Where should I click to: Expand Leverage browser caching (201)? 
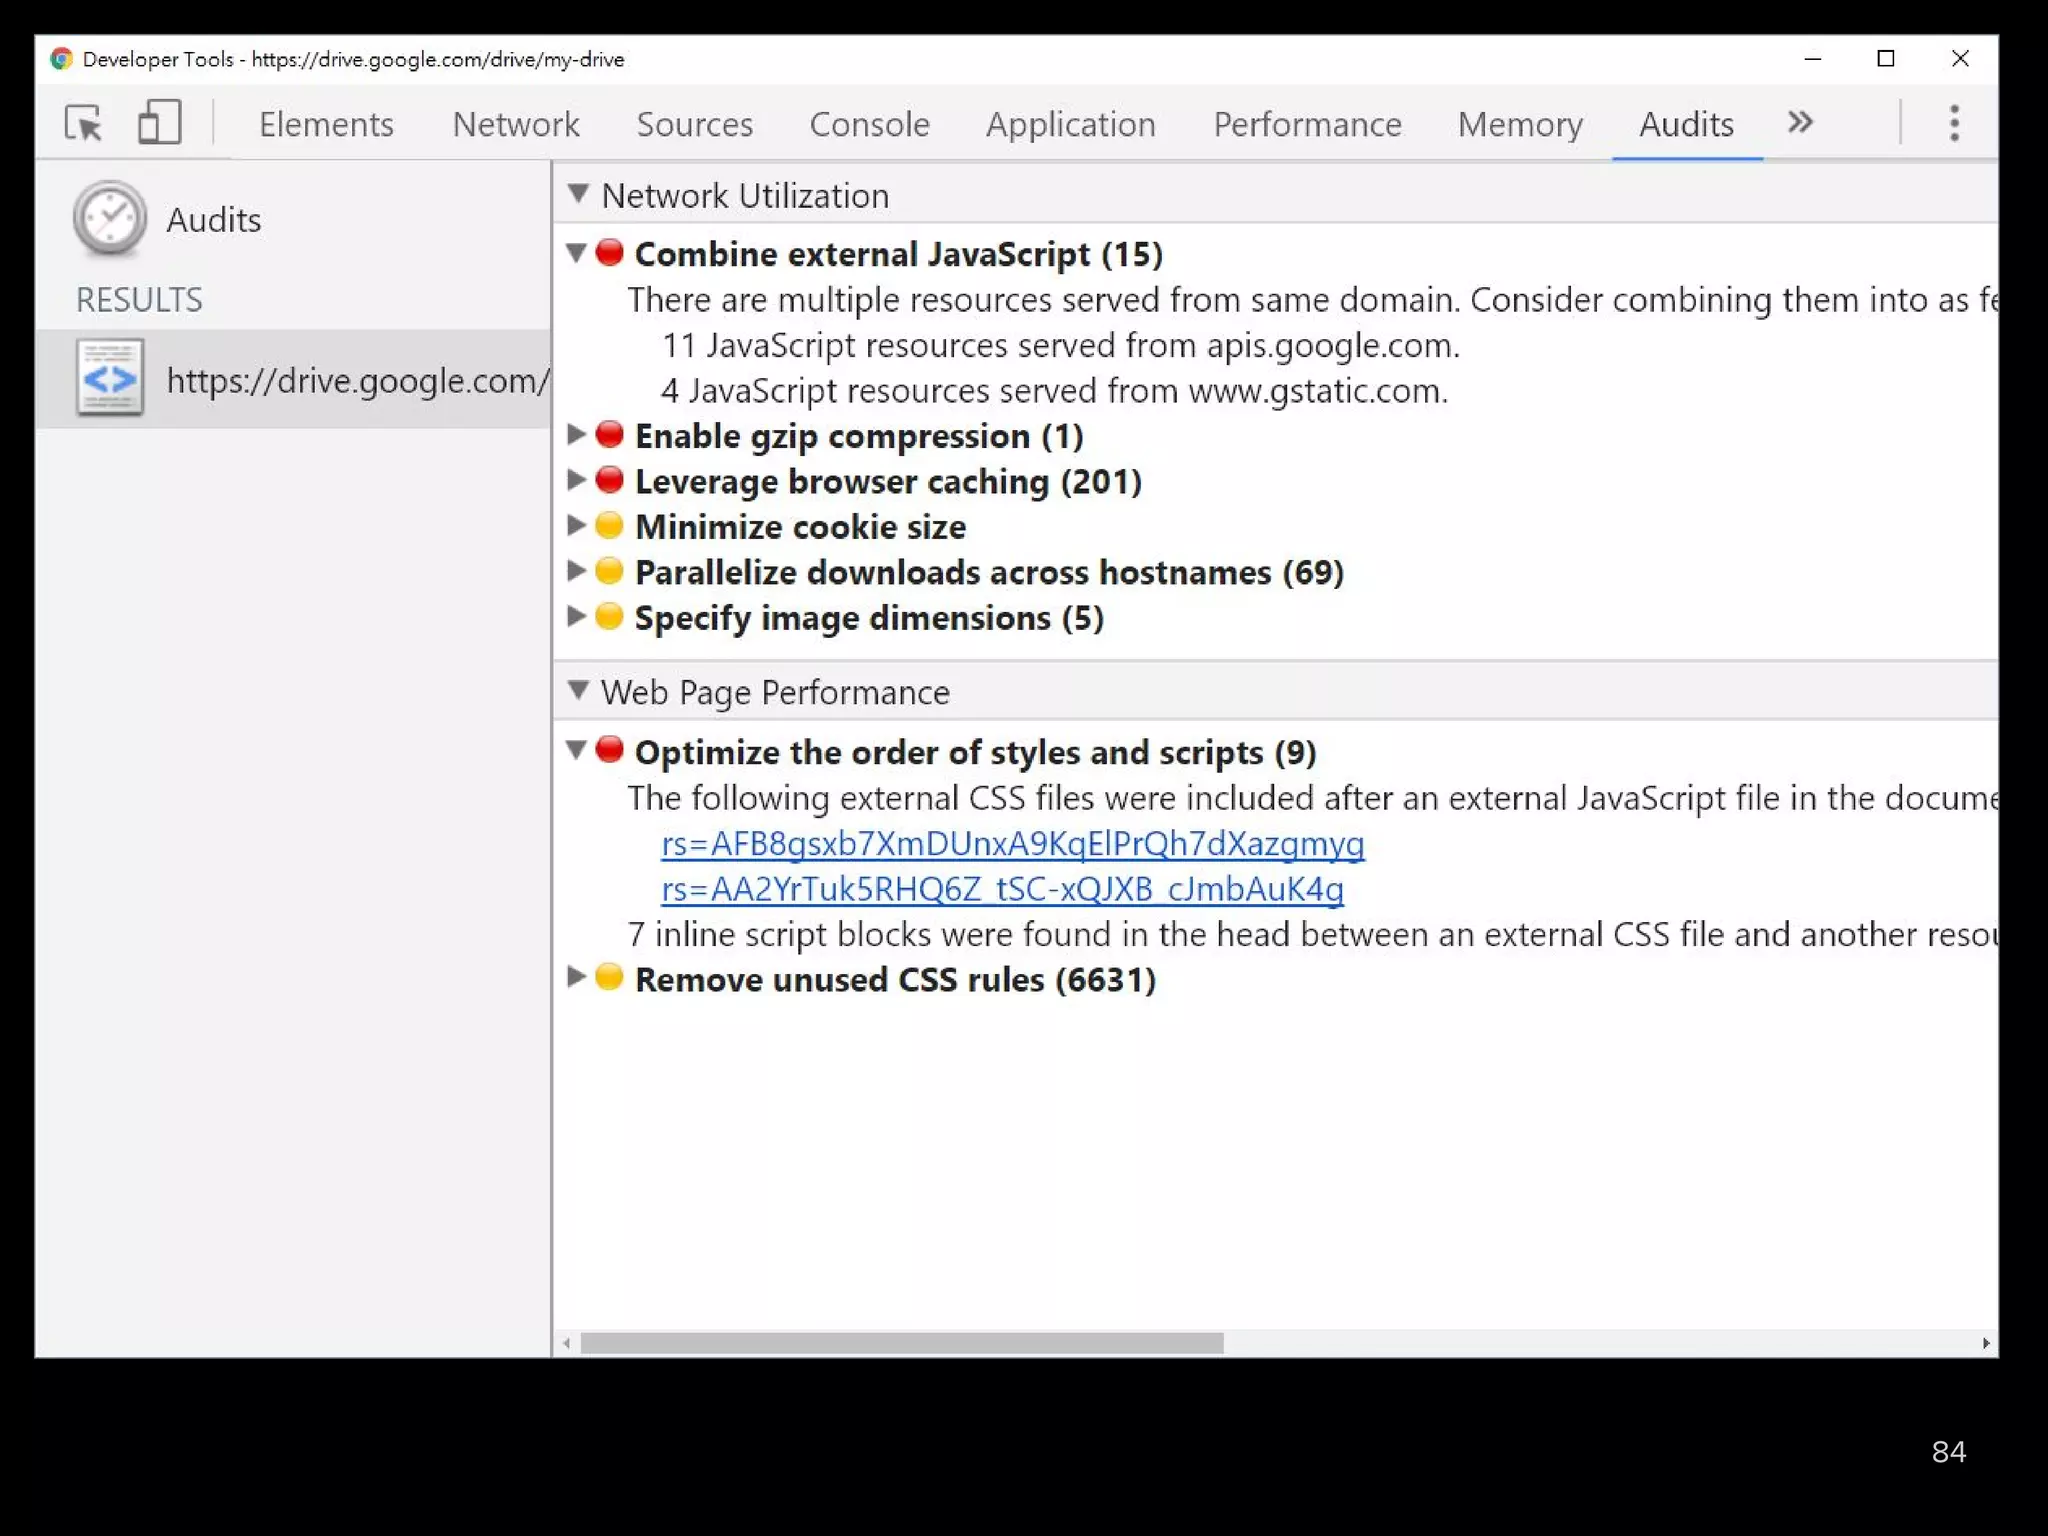coord(576,481)
